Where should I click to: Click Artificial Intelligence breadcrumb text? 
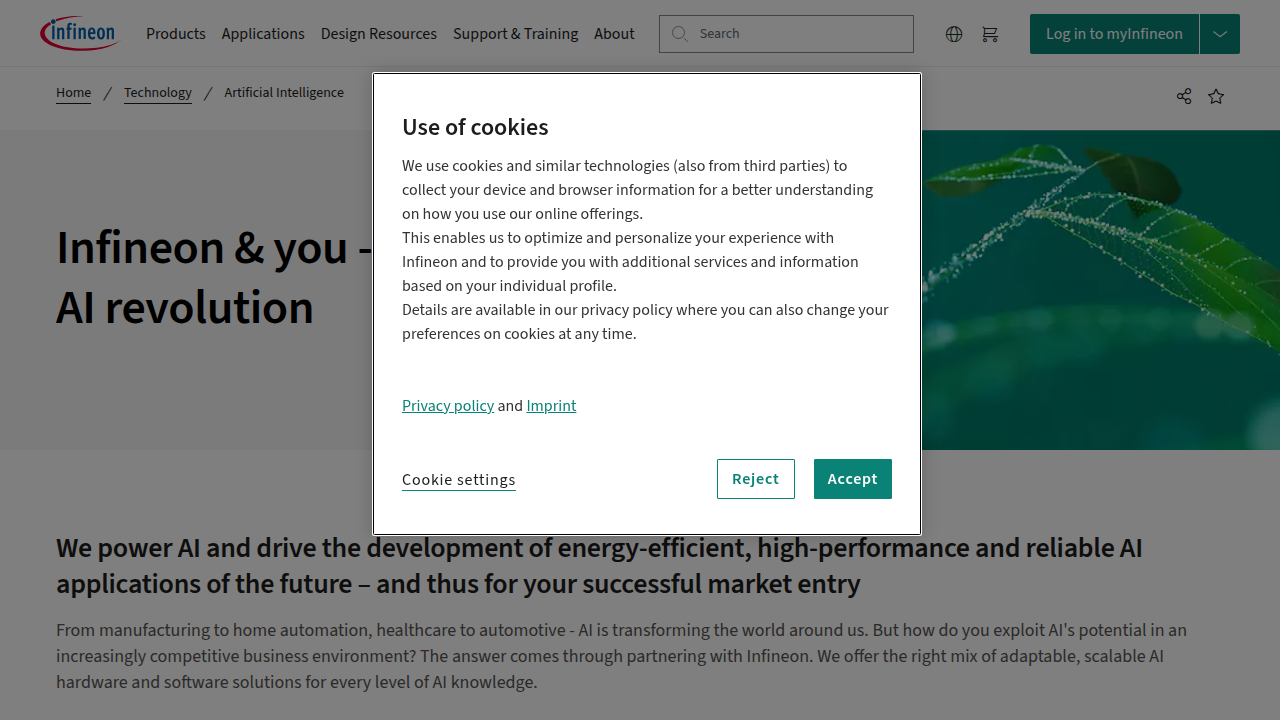pyautogui.click(x=284, y=93)
